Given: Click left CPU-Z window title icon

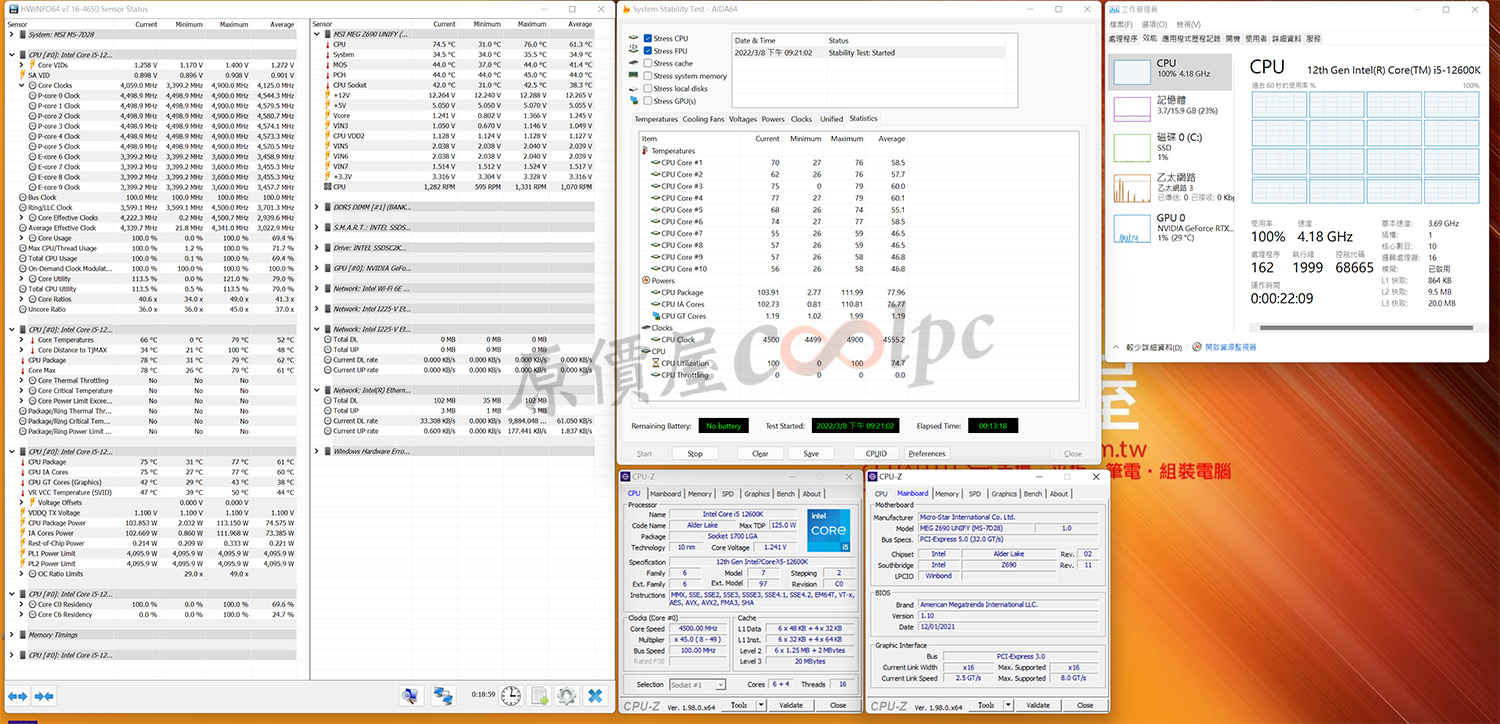Looking at the screenshot, I should (626, 477).
